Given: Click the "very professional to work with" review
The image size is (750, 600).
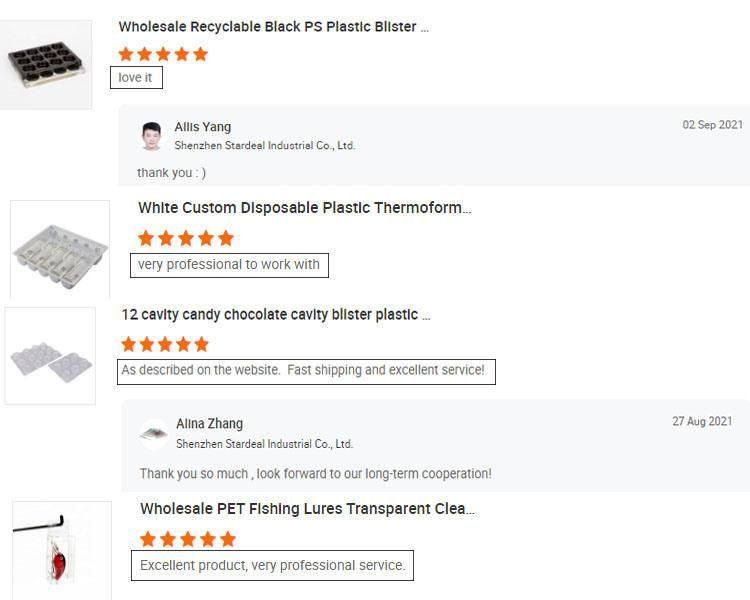Looking at the screenshot, I should 229,265.
